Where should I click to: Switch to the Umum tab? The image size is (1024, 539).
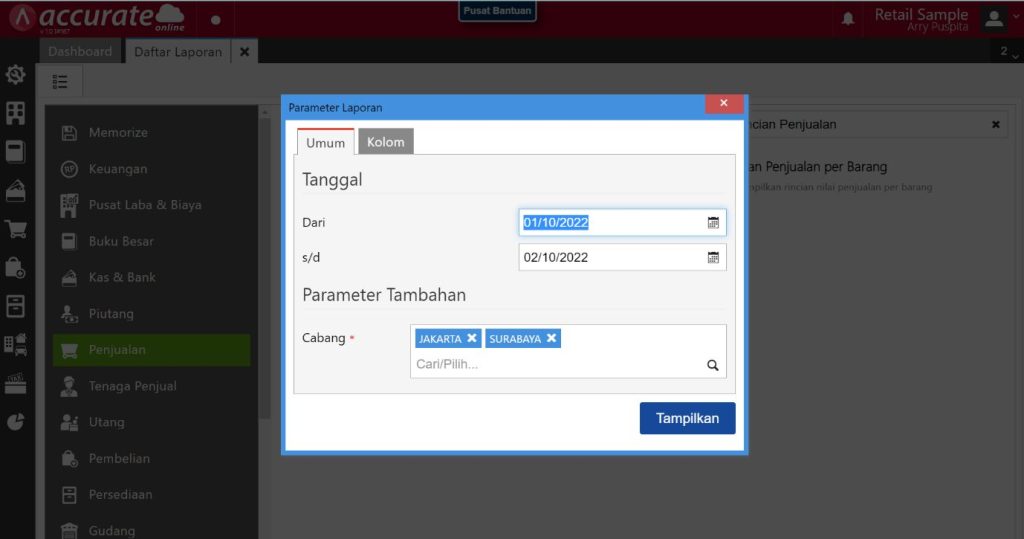pos(325,142)
